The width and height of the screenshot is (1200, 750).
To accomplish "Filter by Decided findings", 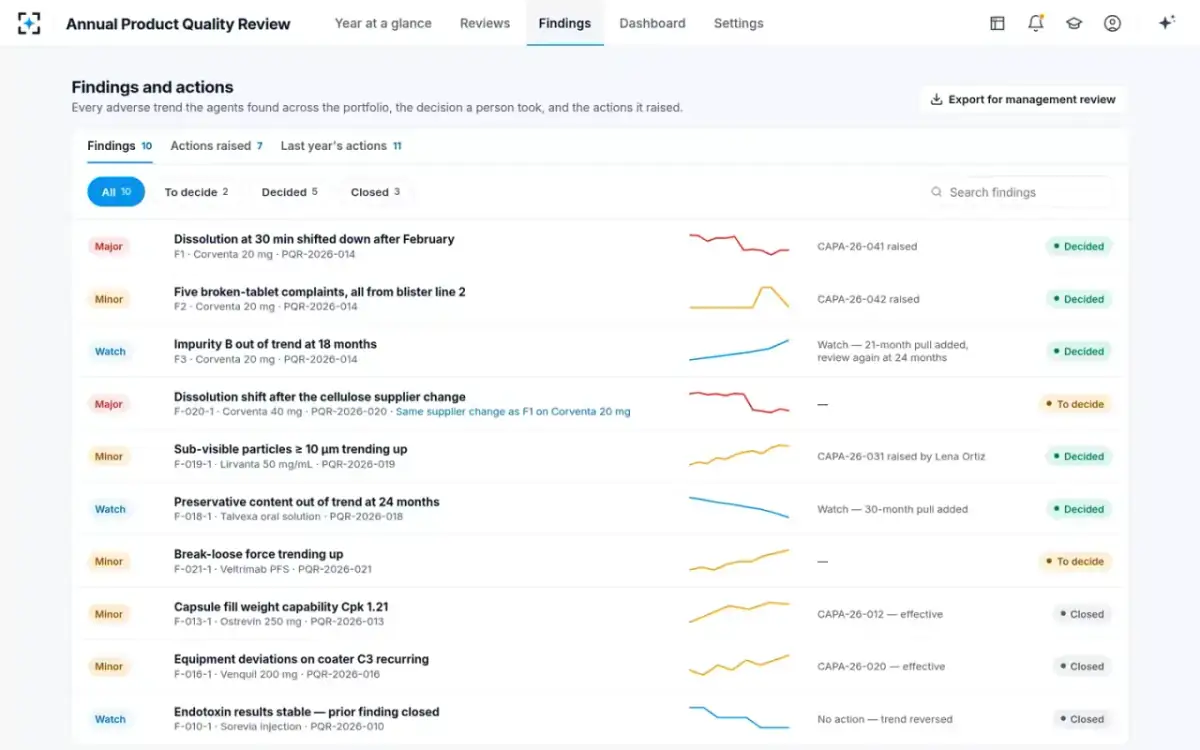I will pos(289,192).
